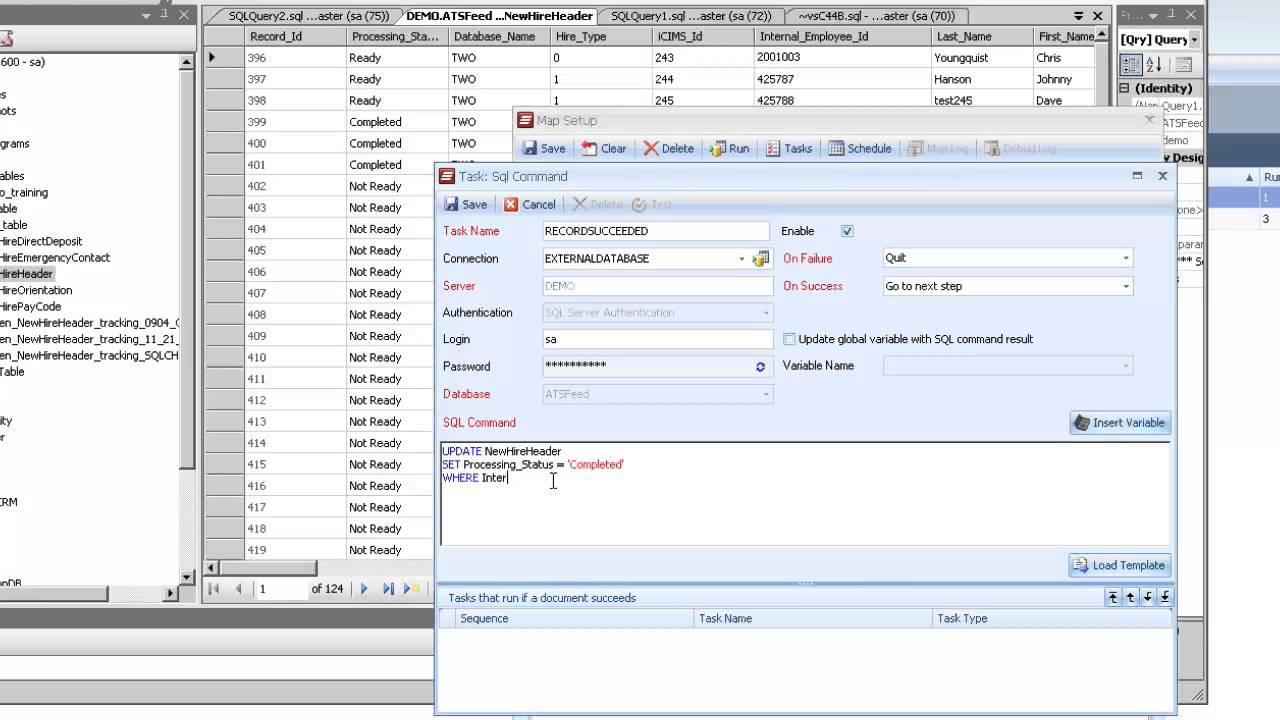Click inside the SQL Command text area
The height and width of the screenshot is (720, 1280).
(x=805, y=494)
